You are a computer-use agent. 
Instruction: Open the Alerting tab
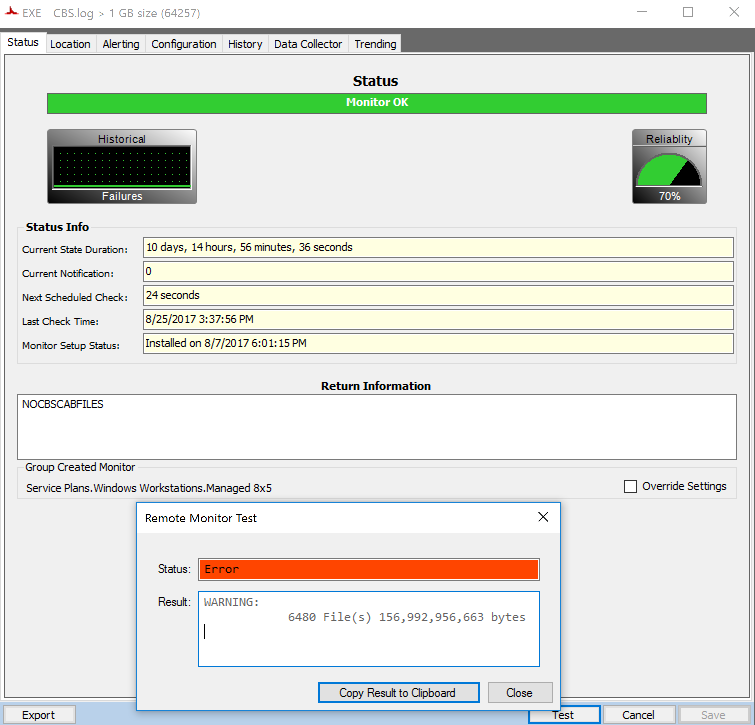pos(121,44)
